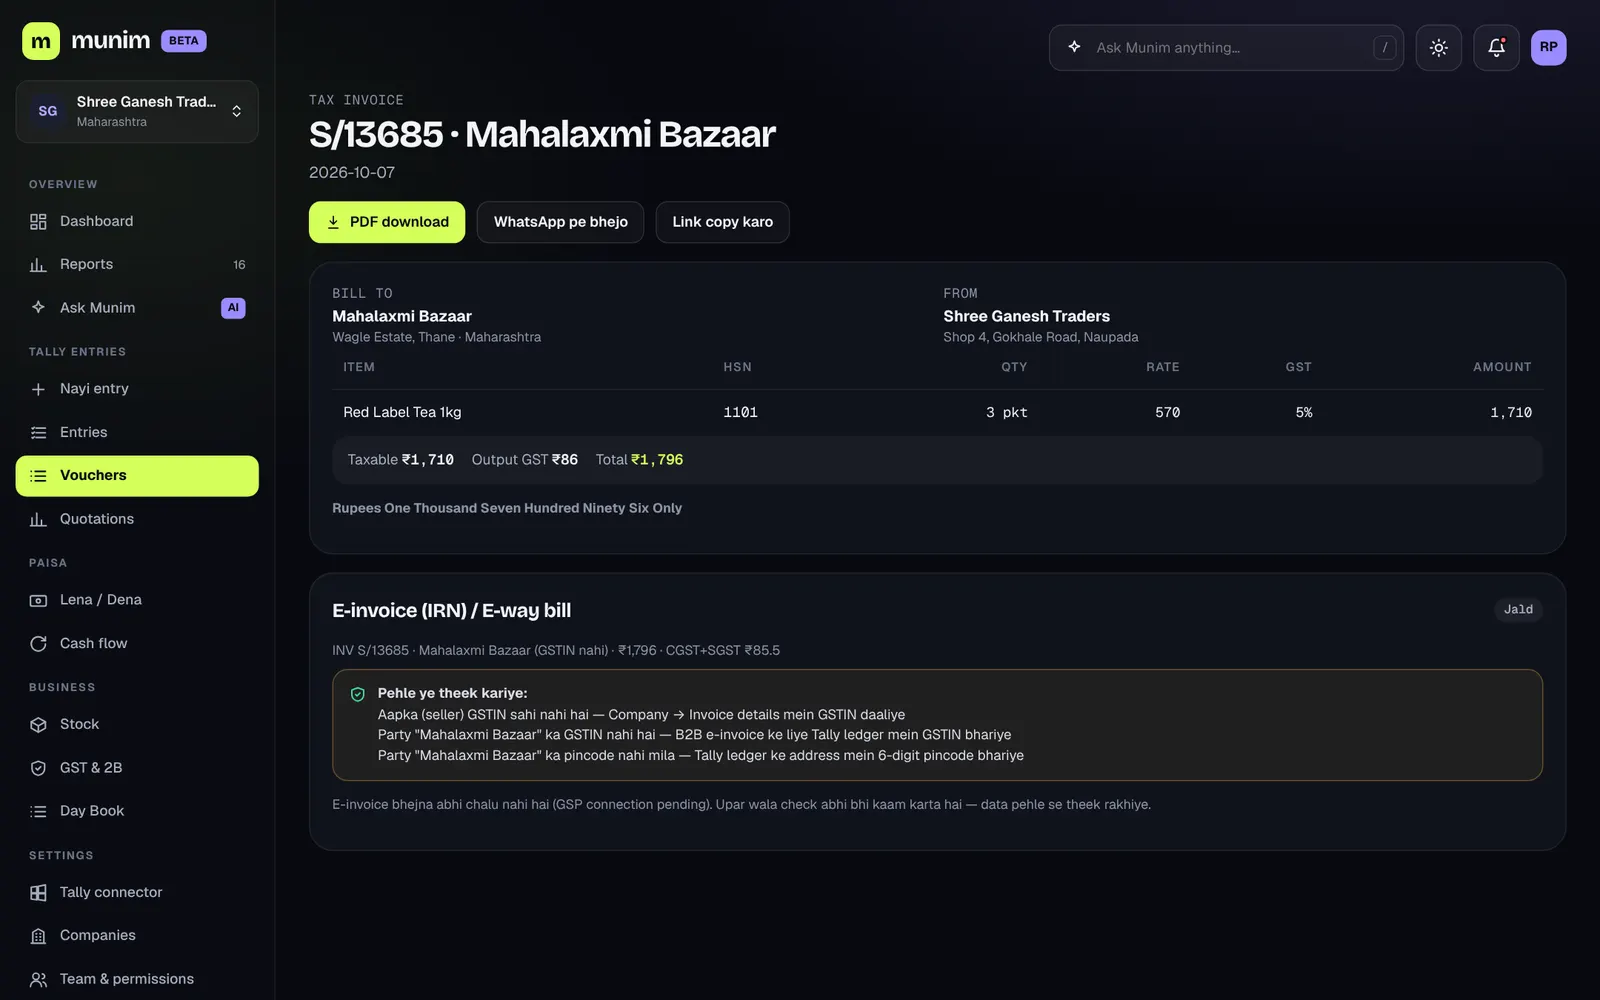1600x1000 pixels.
Task: Toggle the light/dark theme sun icon
Action: click(x=1439, y=47)
